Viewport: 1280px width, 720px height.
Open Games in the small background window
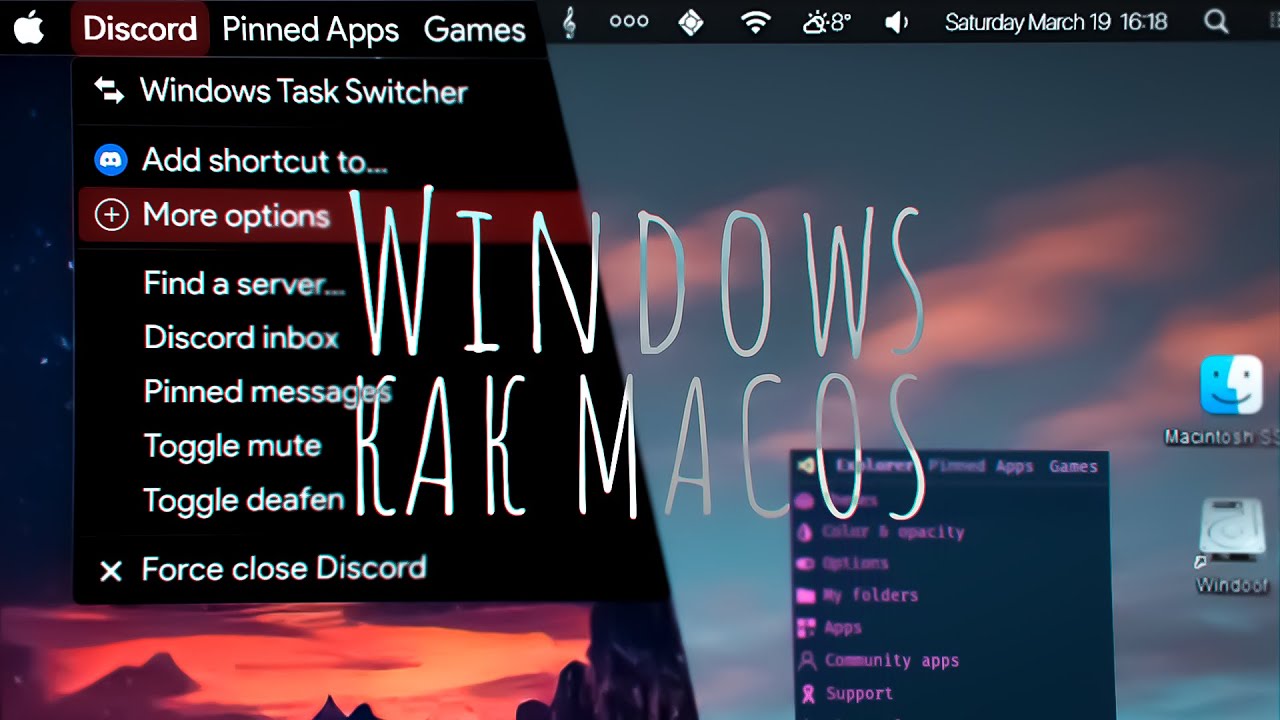pos(1073,466)
